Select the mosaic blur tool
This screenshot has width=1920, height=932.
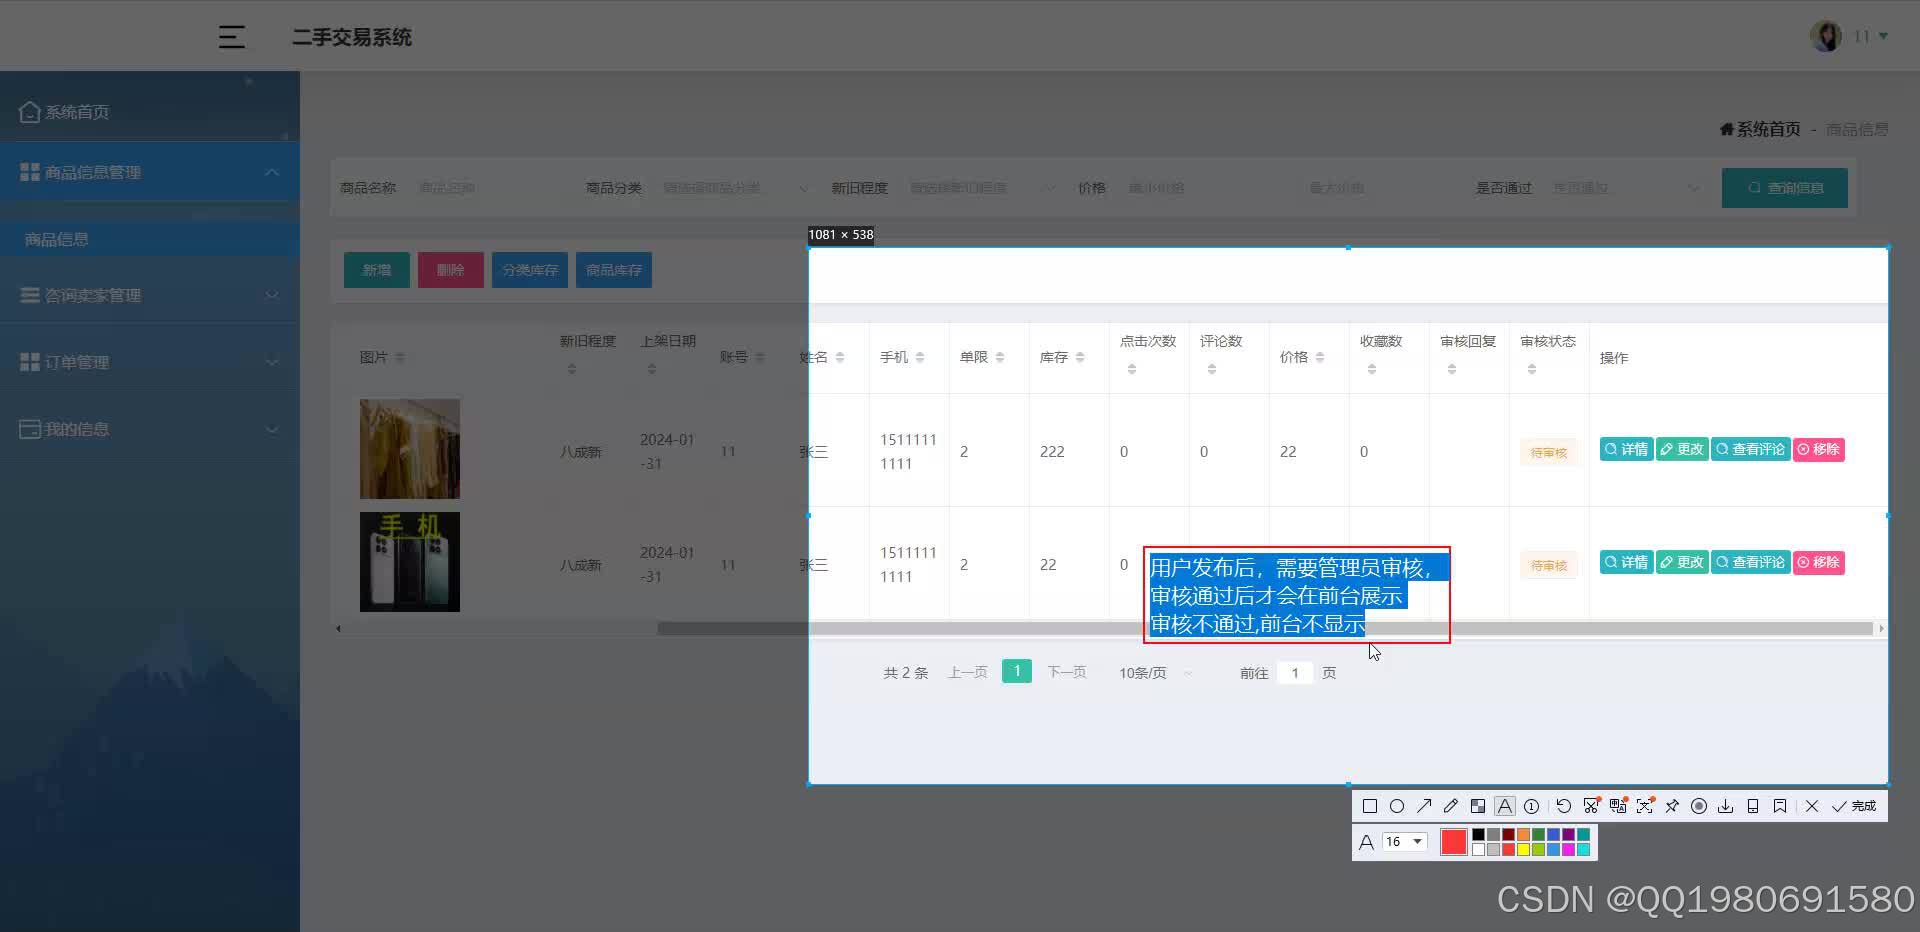(1478, 806)
